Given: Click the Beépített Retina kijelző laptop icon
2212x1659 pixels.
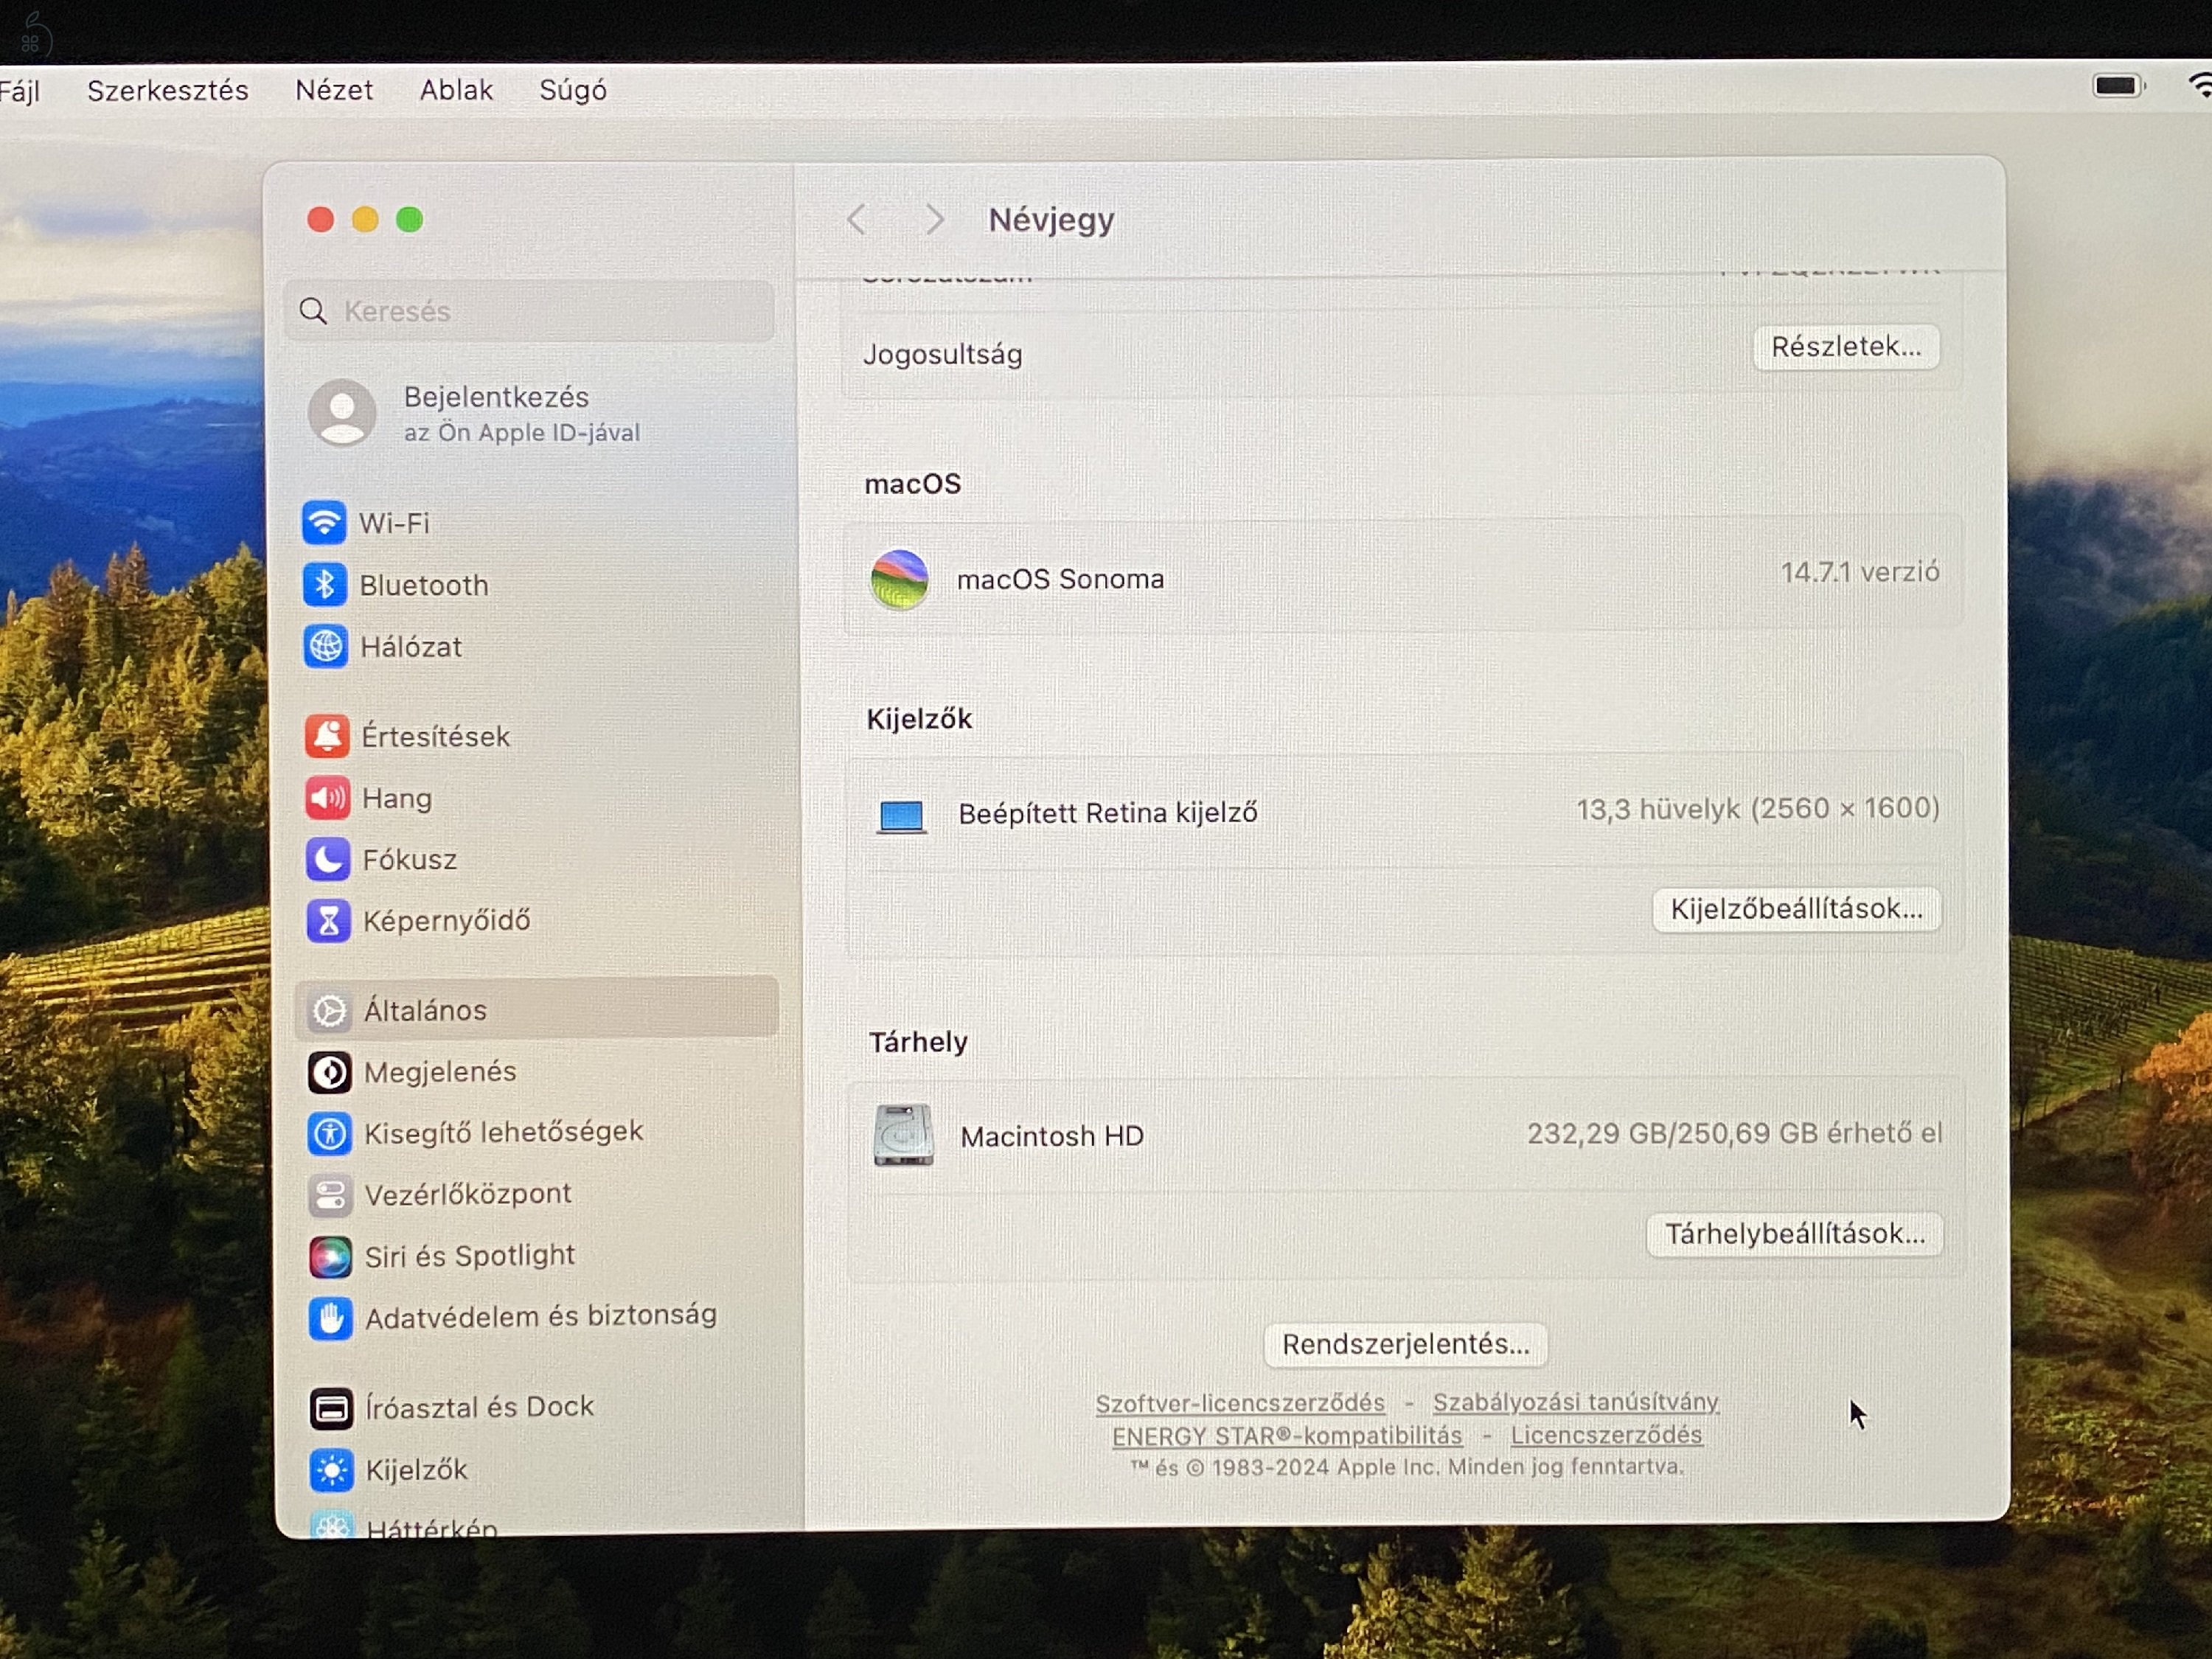Looking at the screenshot, I should pos(901,816).
